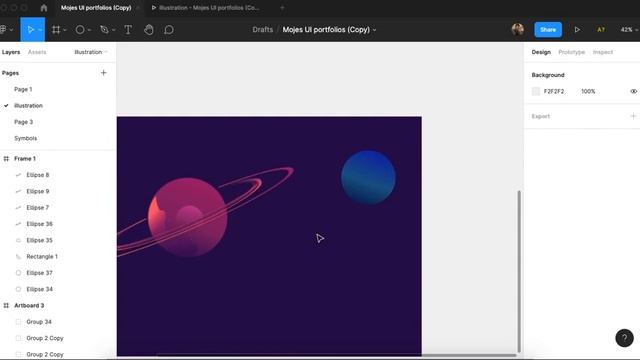Open shape tools dropdown arrow
This screenshot has height=360, width=640.
pyautogui.click(x=89, y=30)
